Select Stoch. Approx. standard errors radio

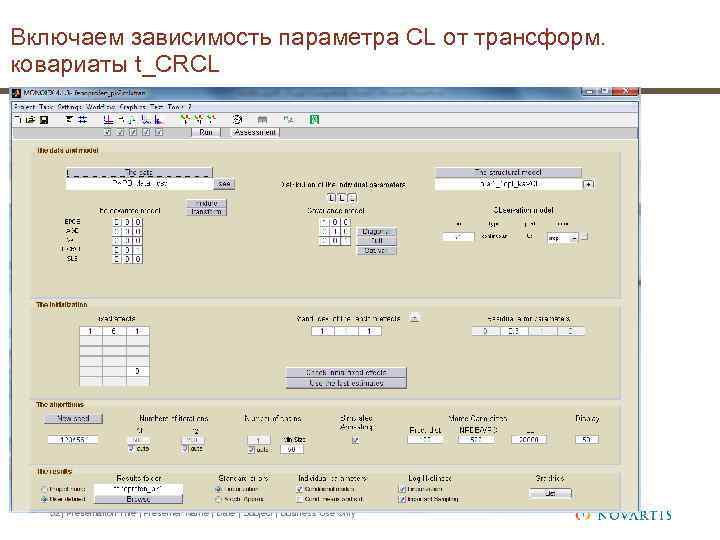tap(219, 499)
